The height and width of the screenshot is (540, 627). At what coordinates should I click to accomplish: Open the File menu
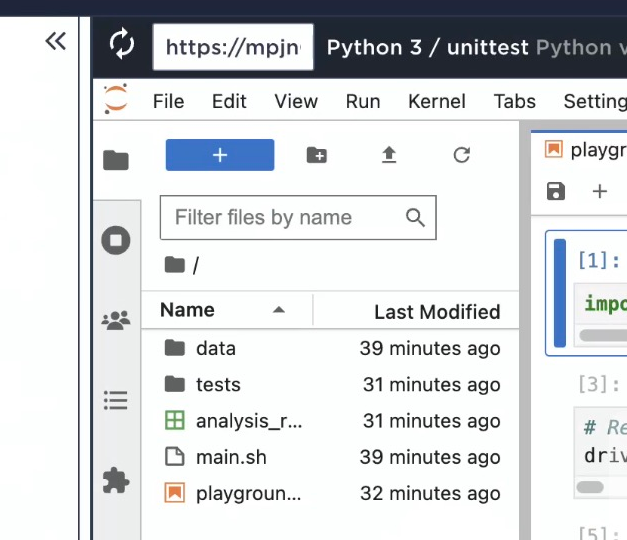point(168,101)
